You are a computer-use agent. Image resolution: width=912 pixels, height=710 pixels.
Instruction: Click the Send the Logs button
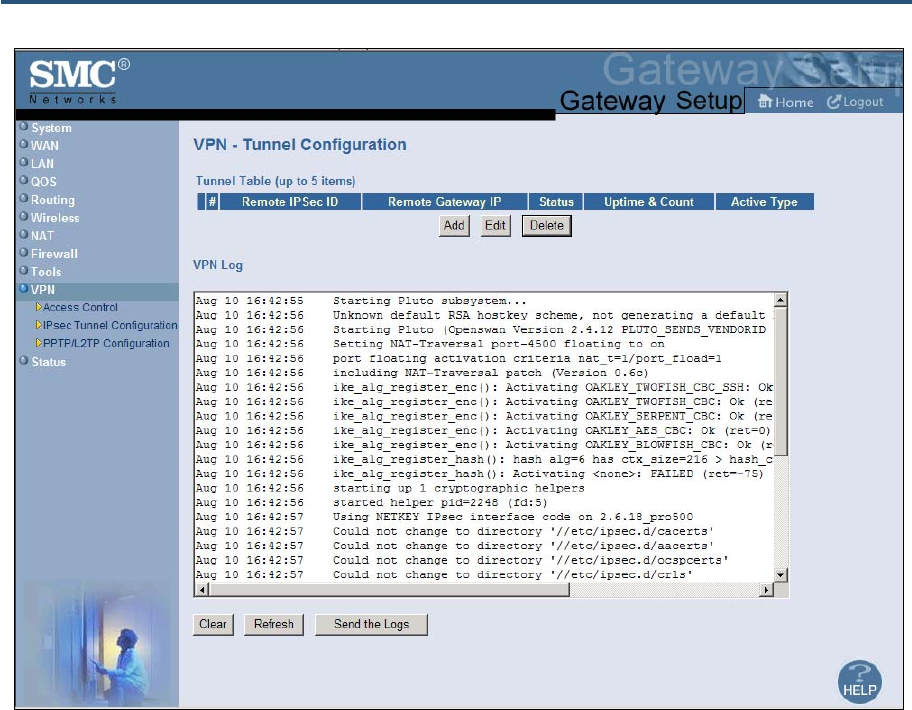click(371, 624)
